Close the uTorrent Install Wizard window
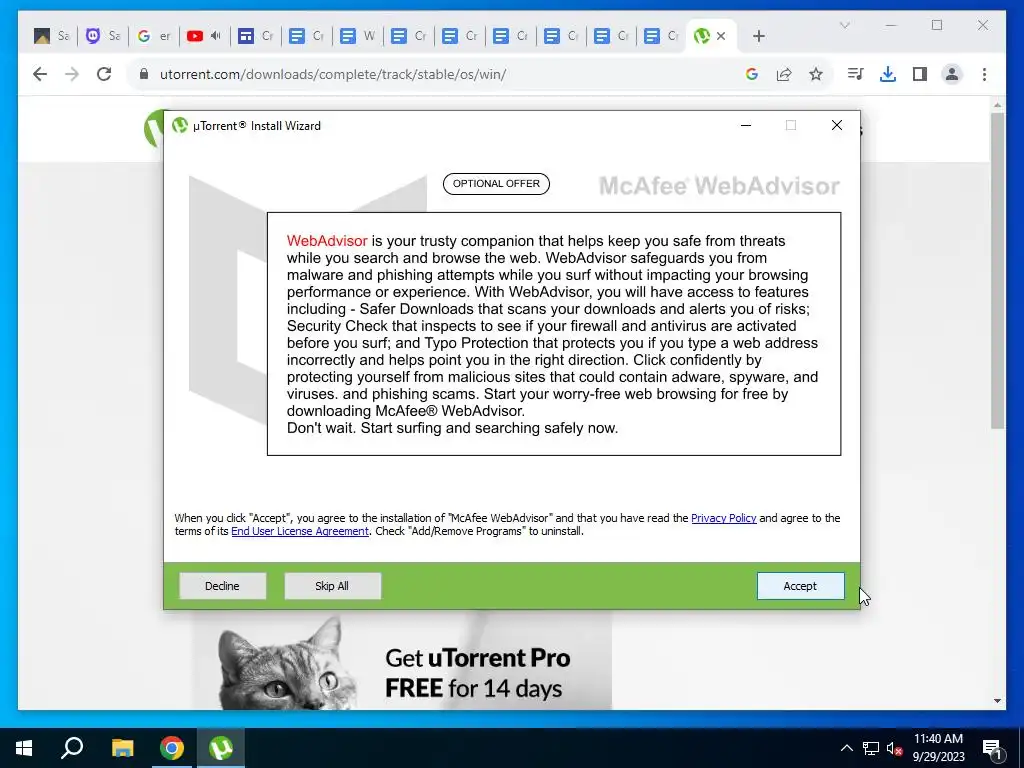The width and height of the screenshot is (1024, 768). 837,125
